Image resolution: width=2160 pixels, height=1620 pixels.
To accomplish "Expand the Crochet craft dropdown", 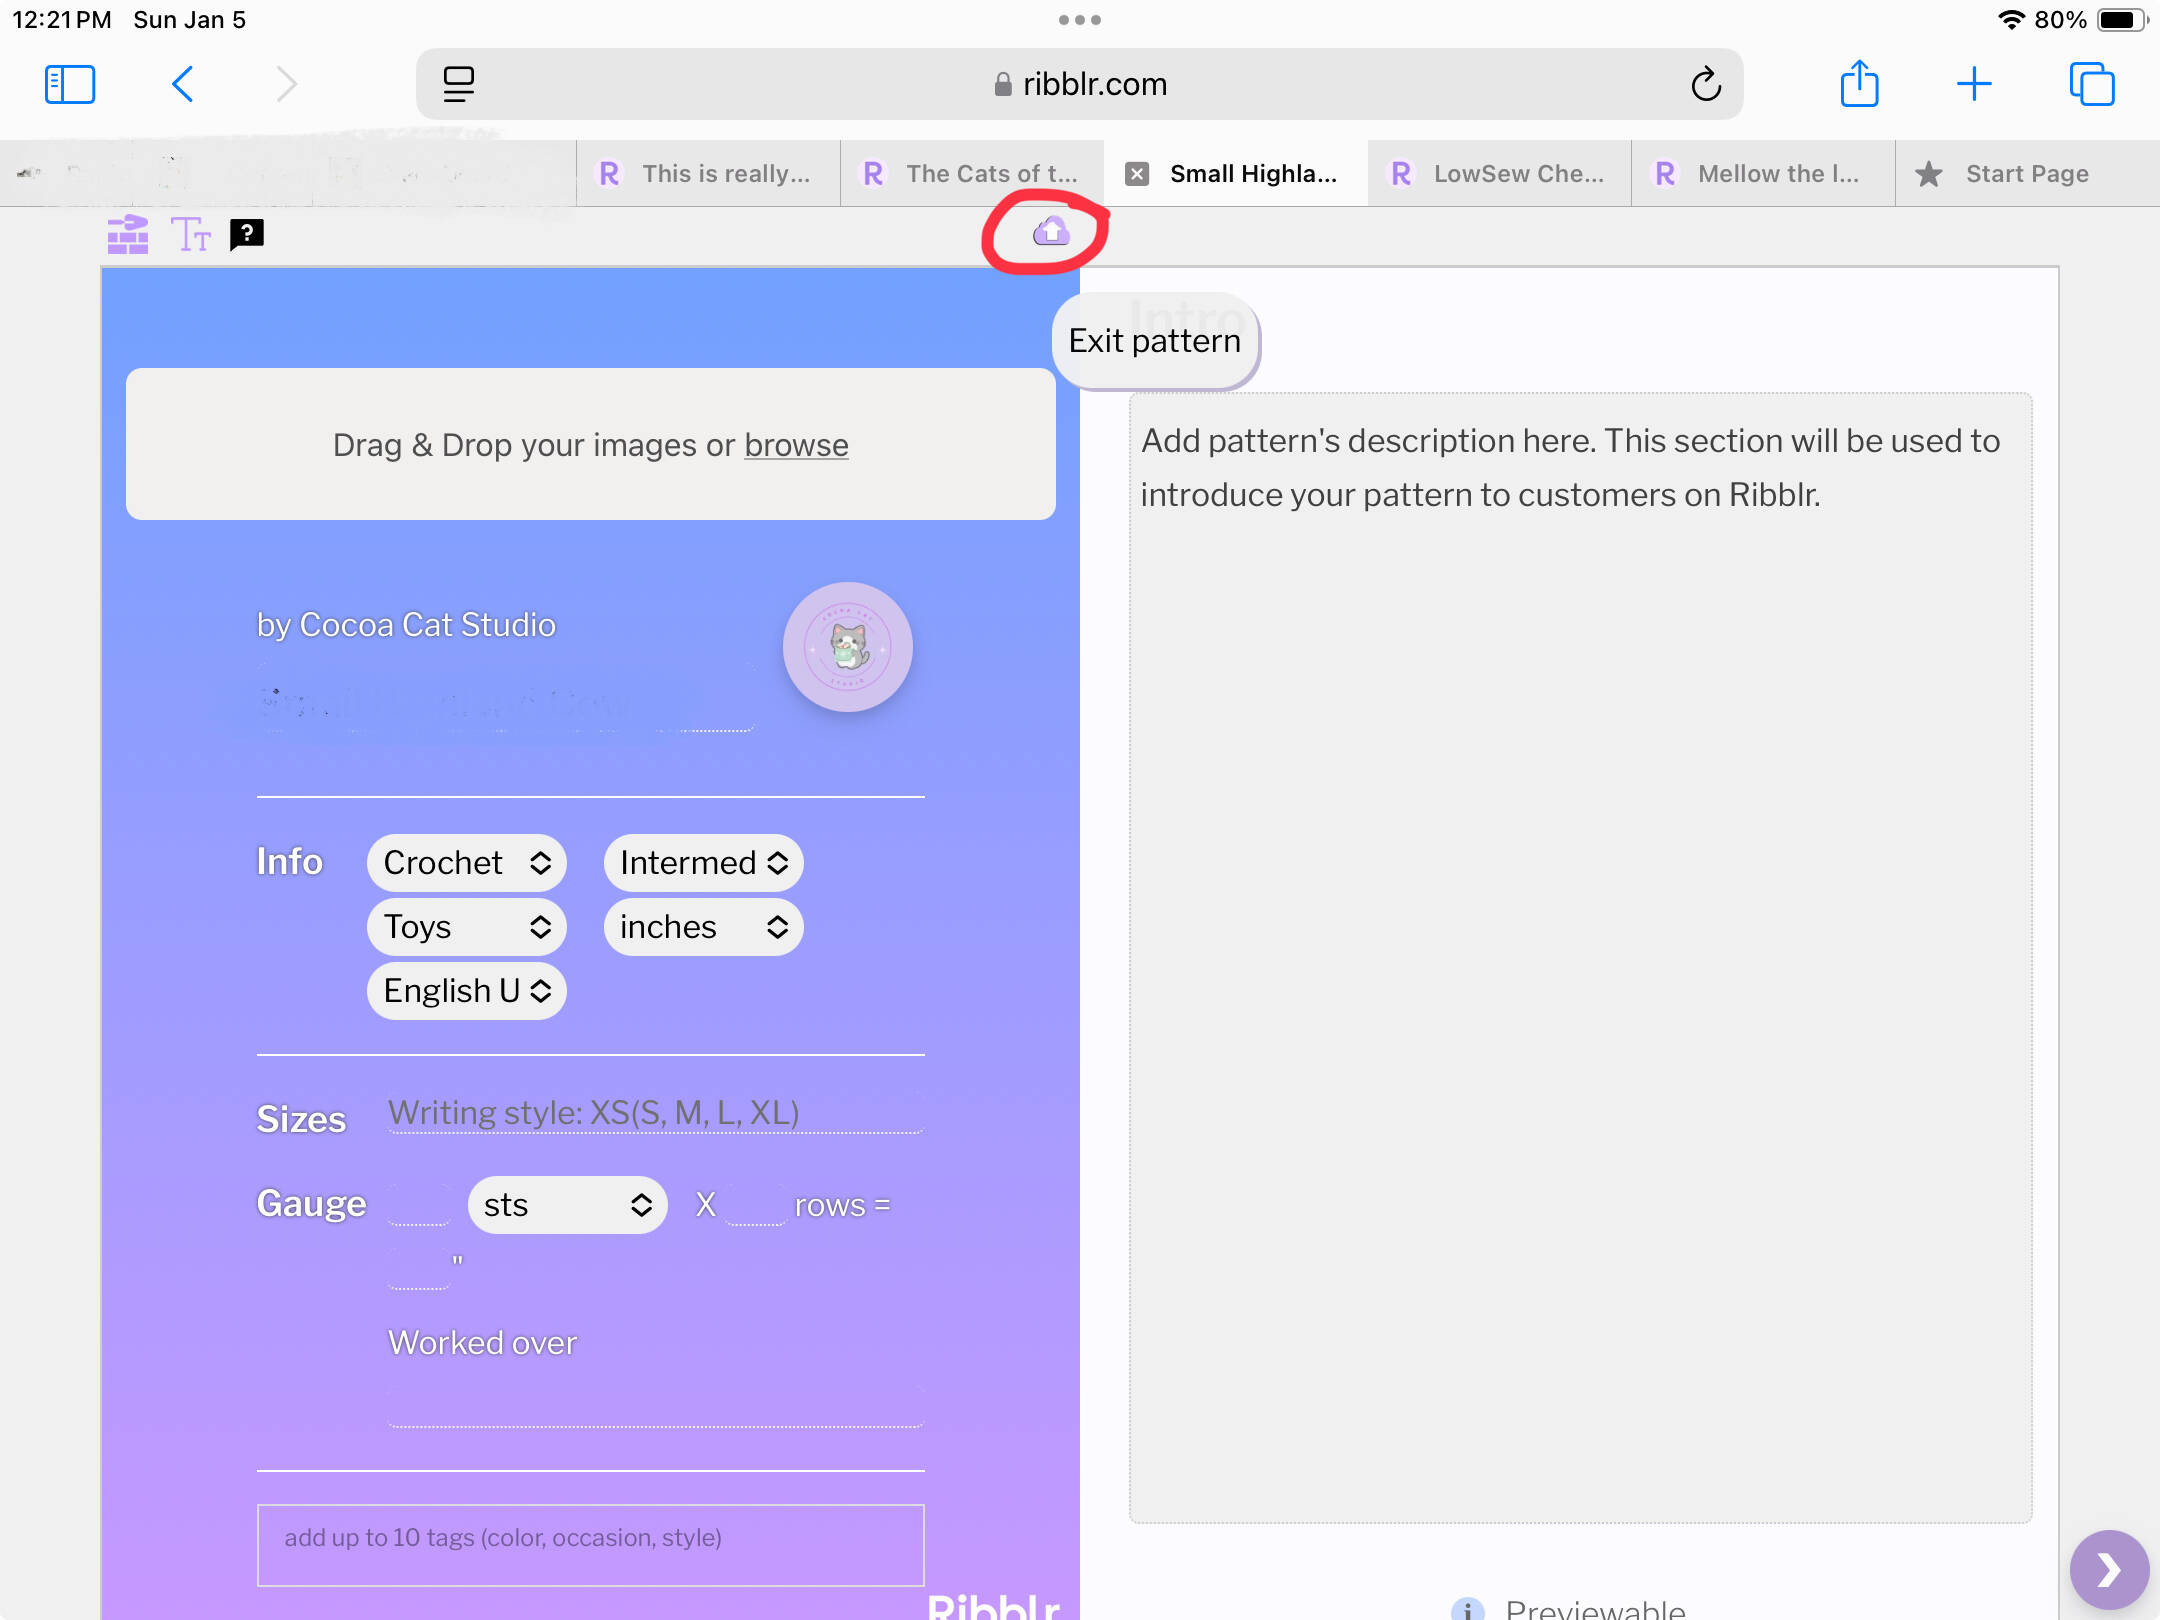I will click(467, 863).
